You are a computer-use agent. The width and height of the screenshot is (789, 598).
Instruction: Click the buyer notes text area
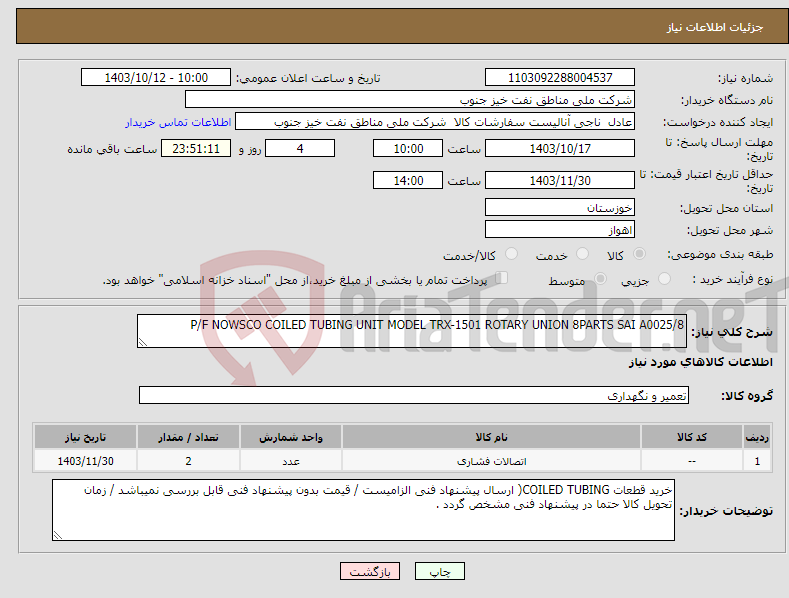point(363,510)
